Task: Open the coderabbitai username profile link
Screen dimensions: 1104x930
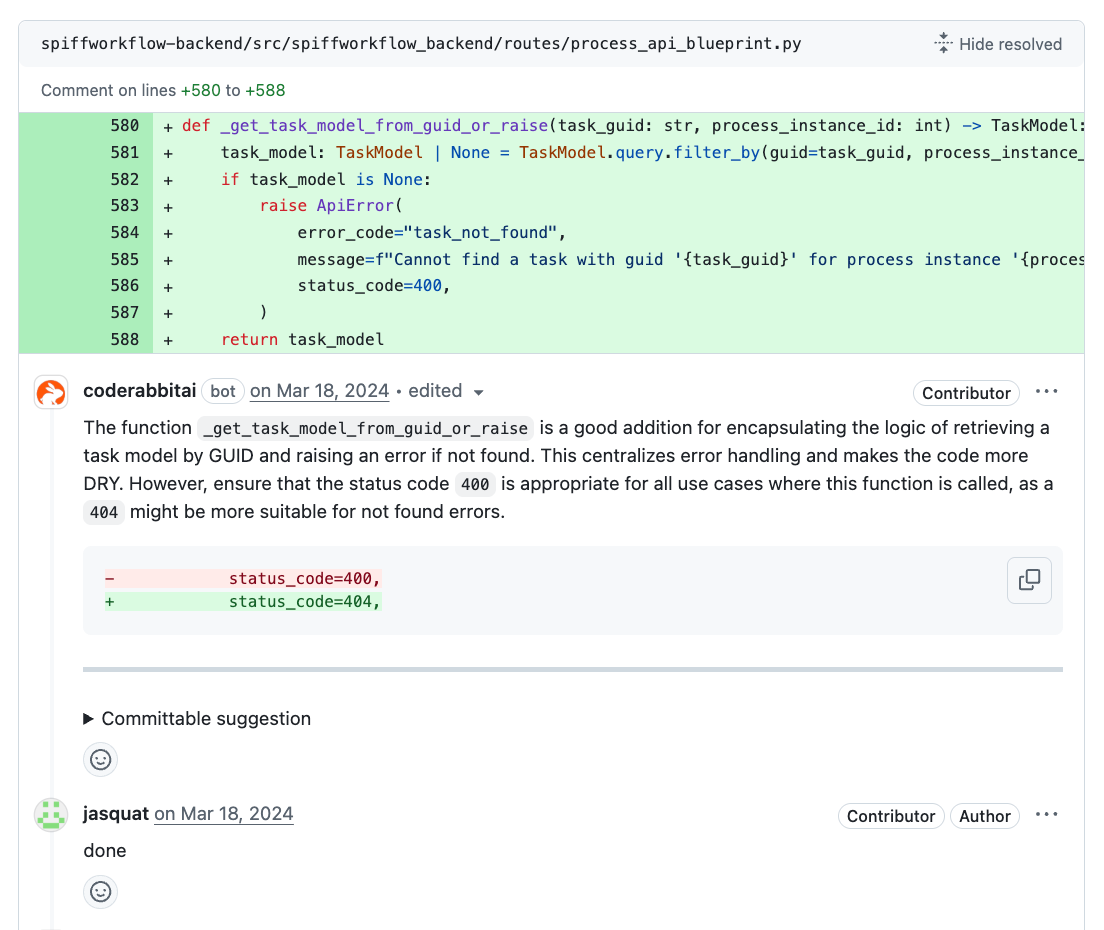Action: pos(139,391)
